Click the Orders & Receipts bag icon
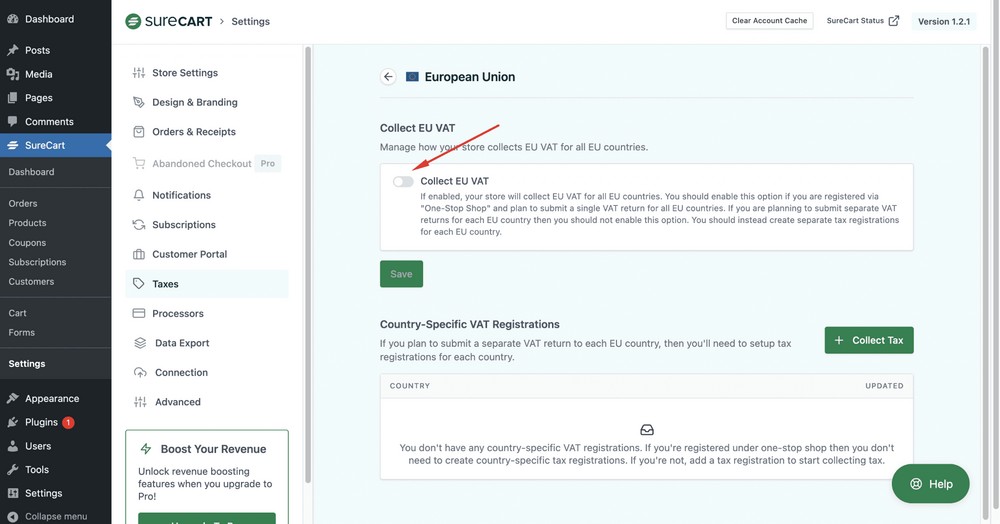The width and height of the screenshot is (1000, 524). click(x=138, y=131)
